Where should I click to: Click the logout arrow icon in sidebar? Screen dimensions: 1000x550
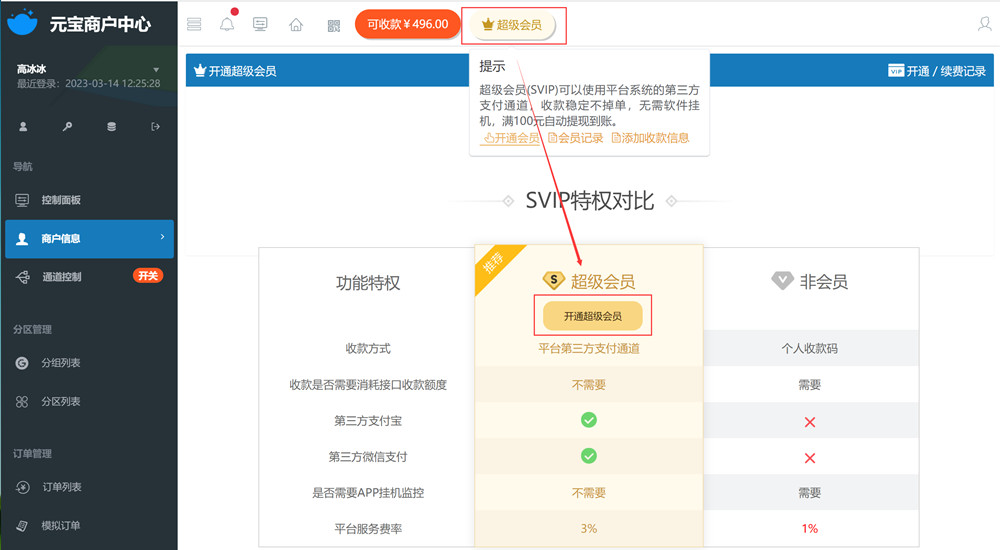tap(155, 127)
